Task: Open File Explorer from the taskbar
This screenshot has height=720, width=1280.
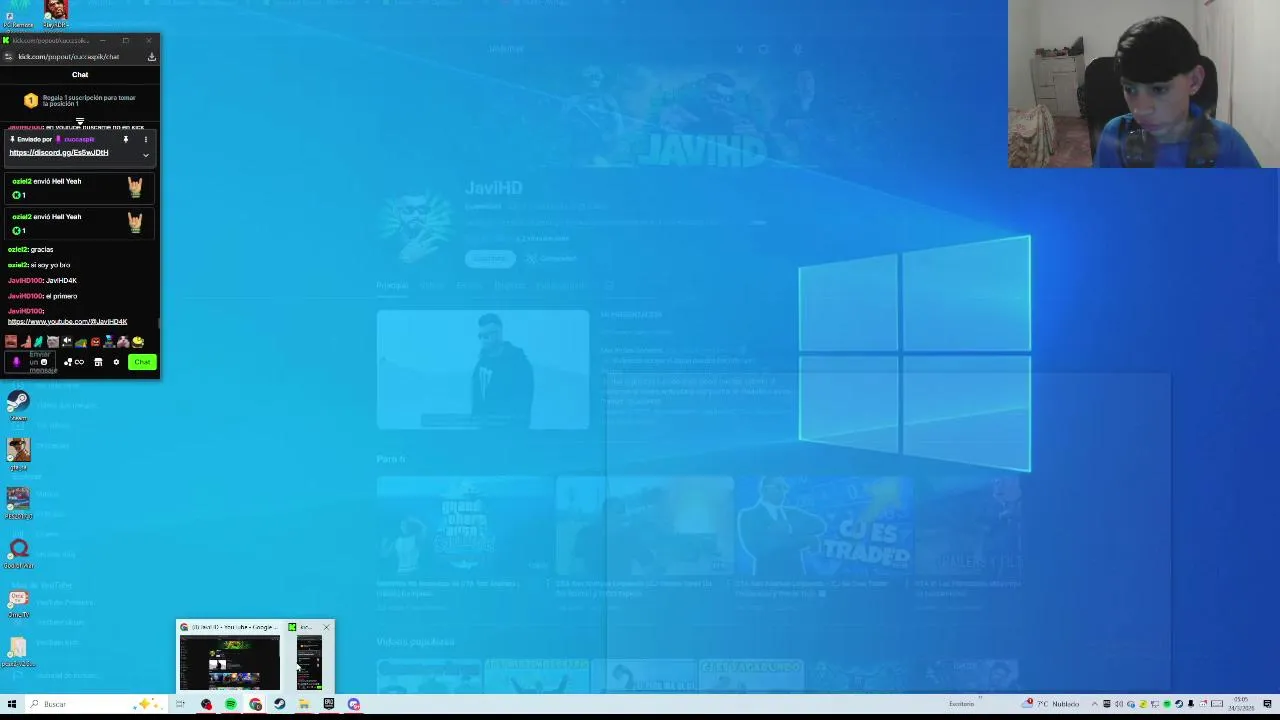Action: [x=304, y=704]
